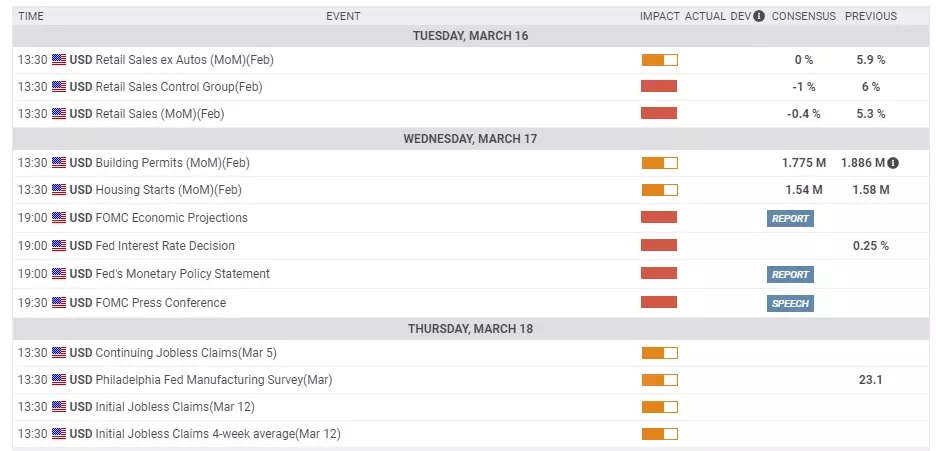
Task: Open the Retail Sales ex Autos (MoM) event
Action: click(171, 60)
